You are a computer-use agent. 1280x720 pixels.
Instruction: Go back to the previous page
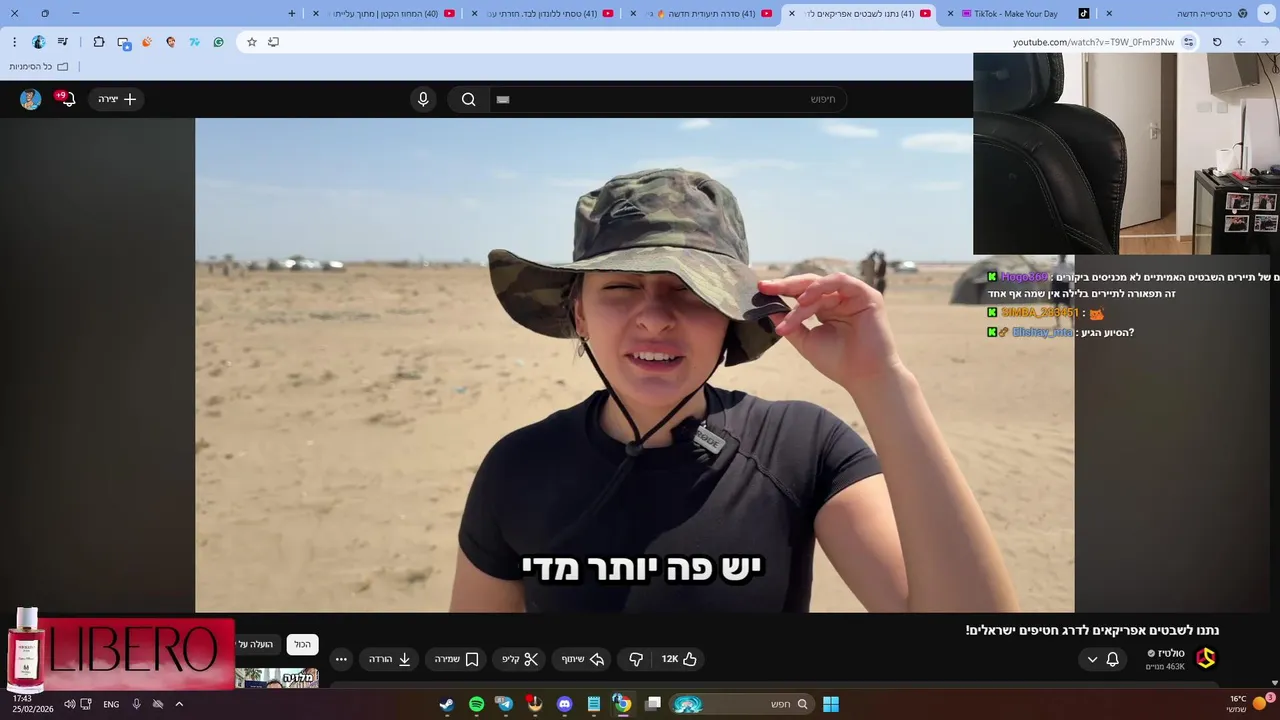pyautogui.click(x=1266, y=42)
